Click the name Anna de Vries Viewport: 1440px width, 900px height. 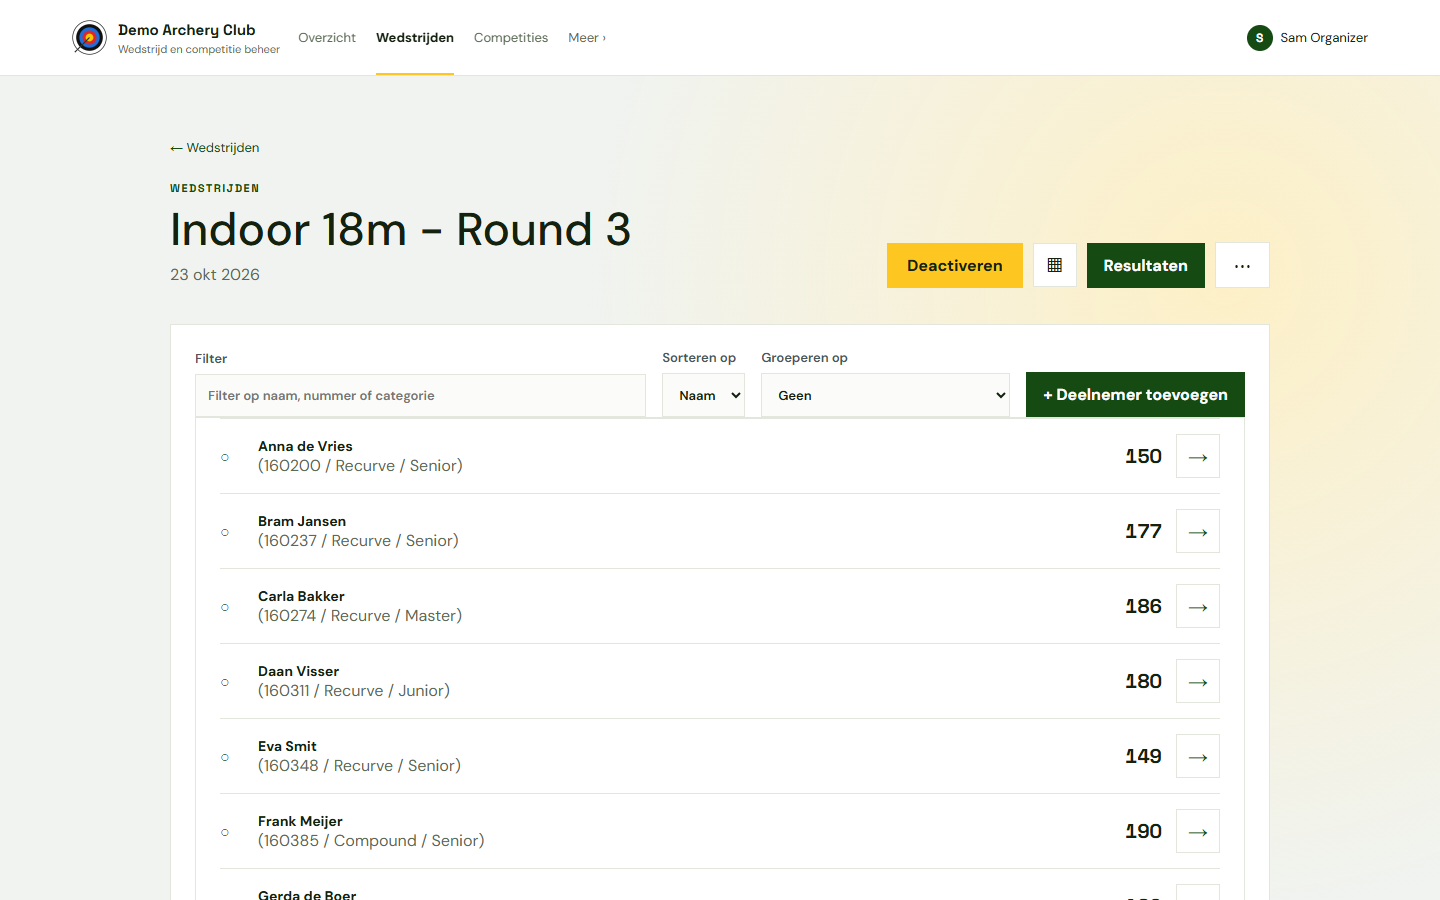pyautogui.click(x=305, y=446)
